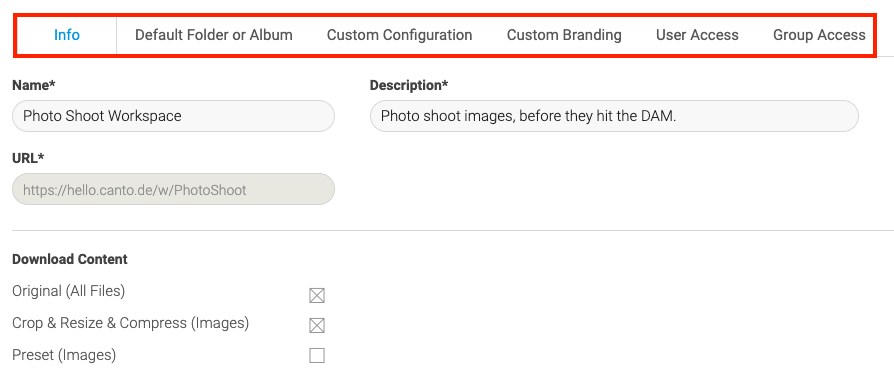Screen dimensions: 894x380
Task: Focus the Description text field
Action: (x=614, y=116)
